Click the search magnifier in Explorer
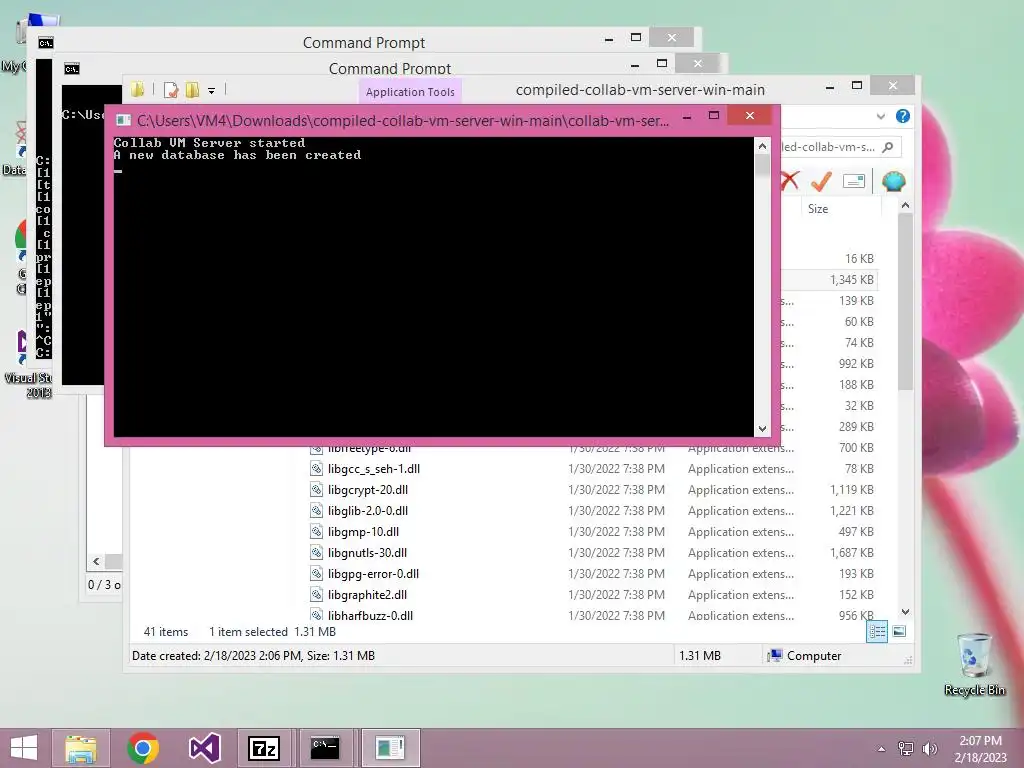 888,147
